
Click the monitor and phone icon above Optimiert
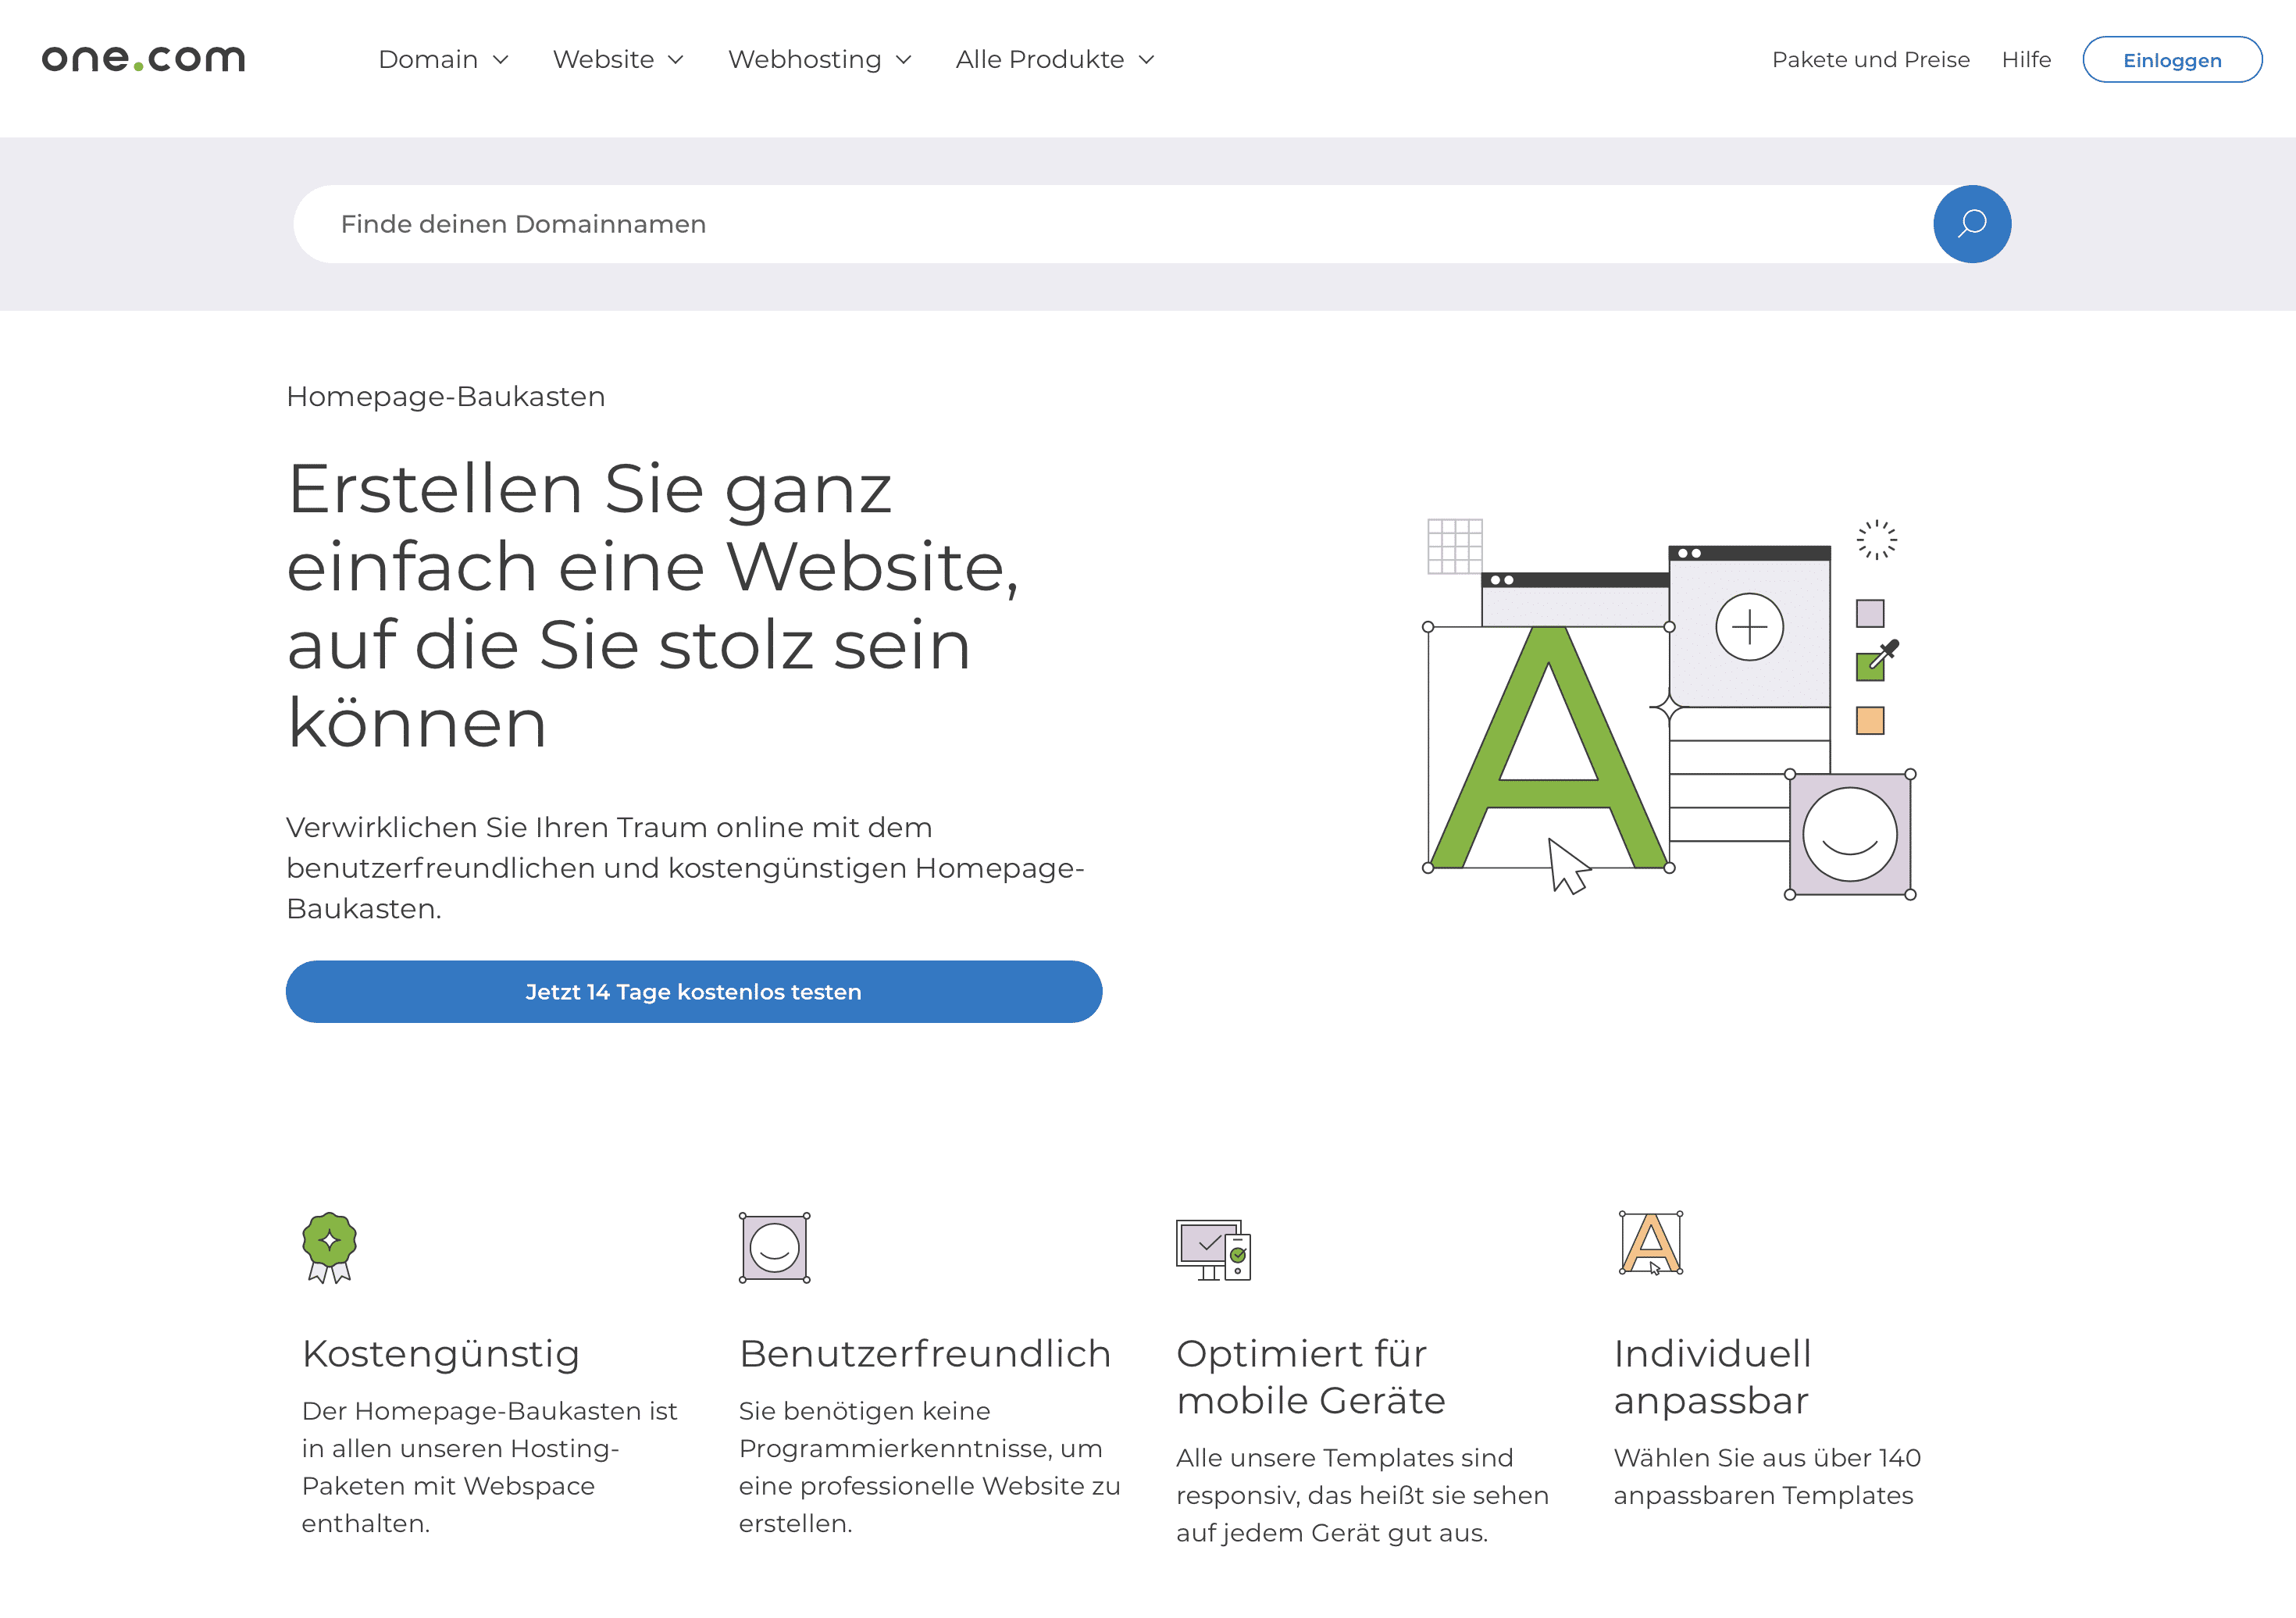click(1213, 1249)
